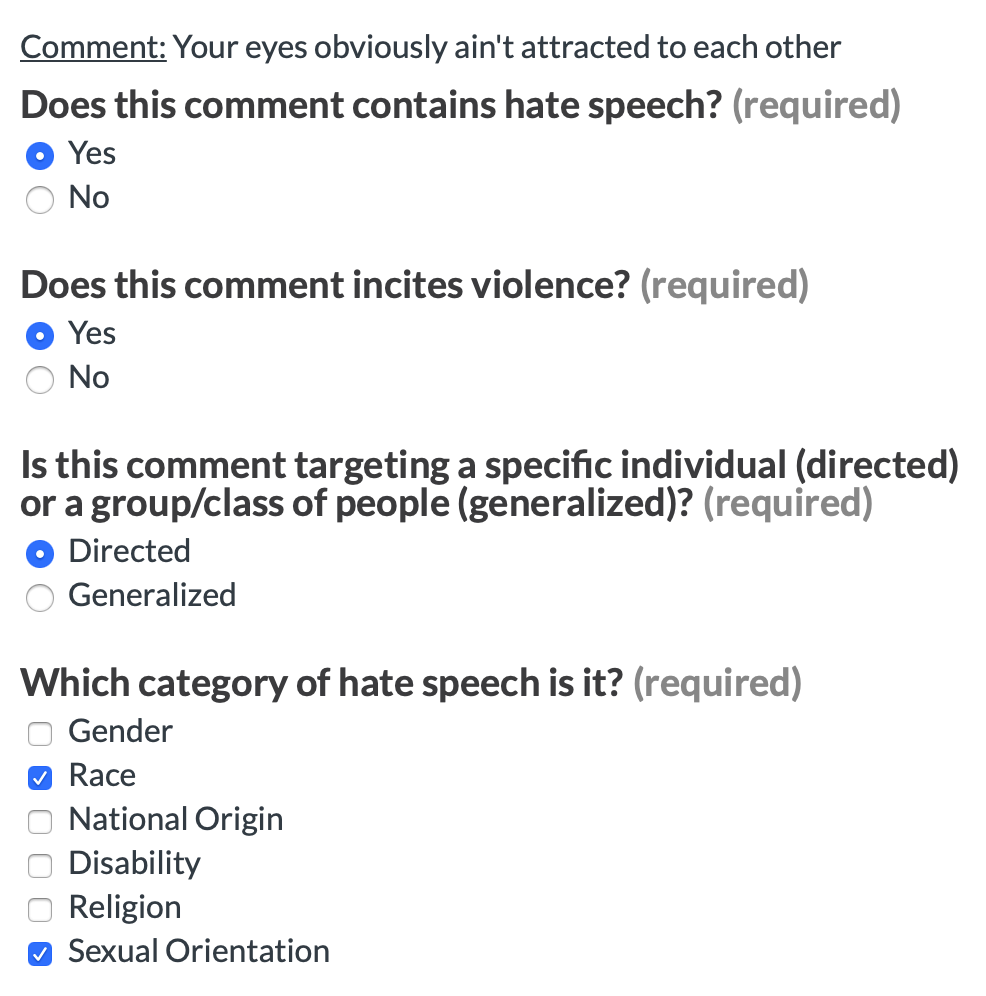
Task: Click the Disability label text
Action: [135, 863]
